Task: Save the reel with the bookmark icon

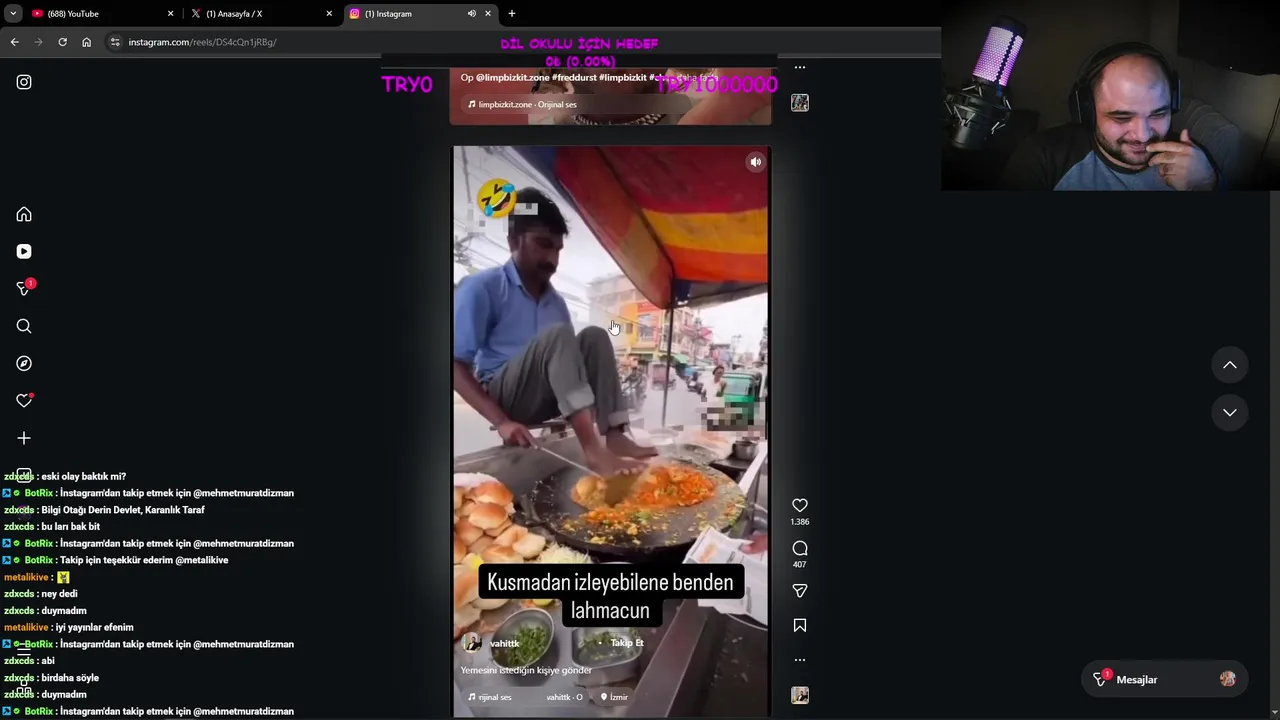Action: click(800, 626)
